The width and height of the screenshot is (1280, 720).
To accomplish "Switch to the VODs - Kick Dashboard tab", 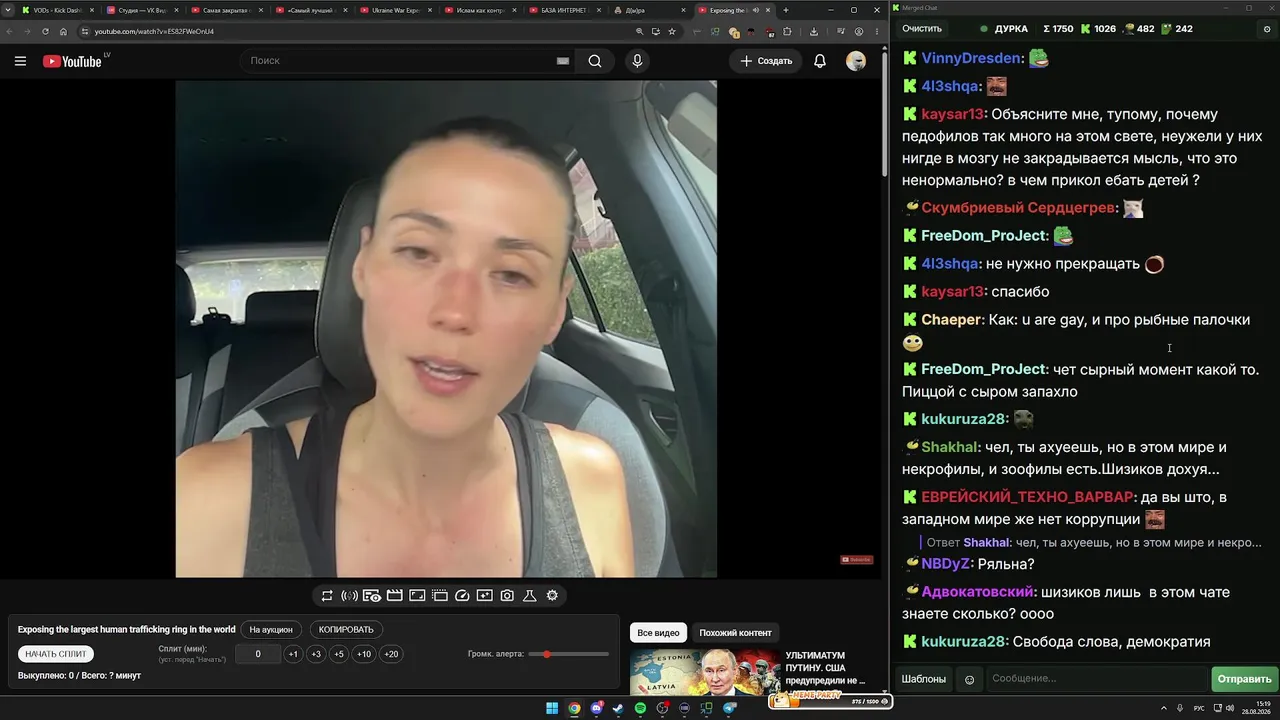I will coord(58,10).
